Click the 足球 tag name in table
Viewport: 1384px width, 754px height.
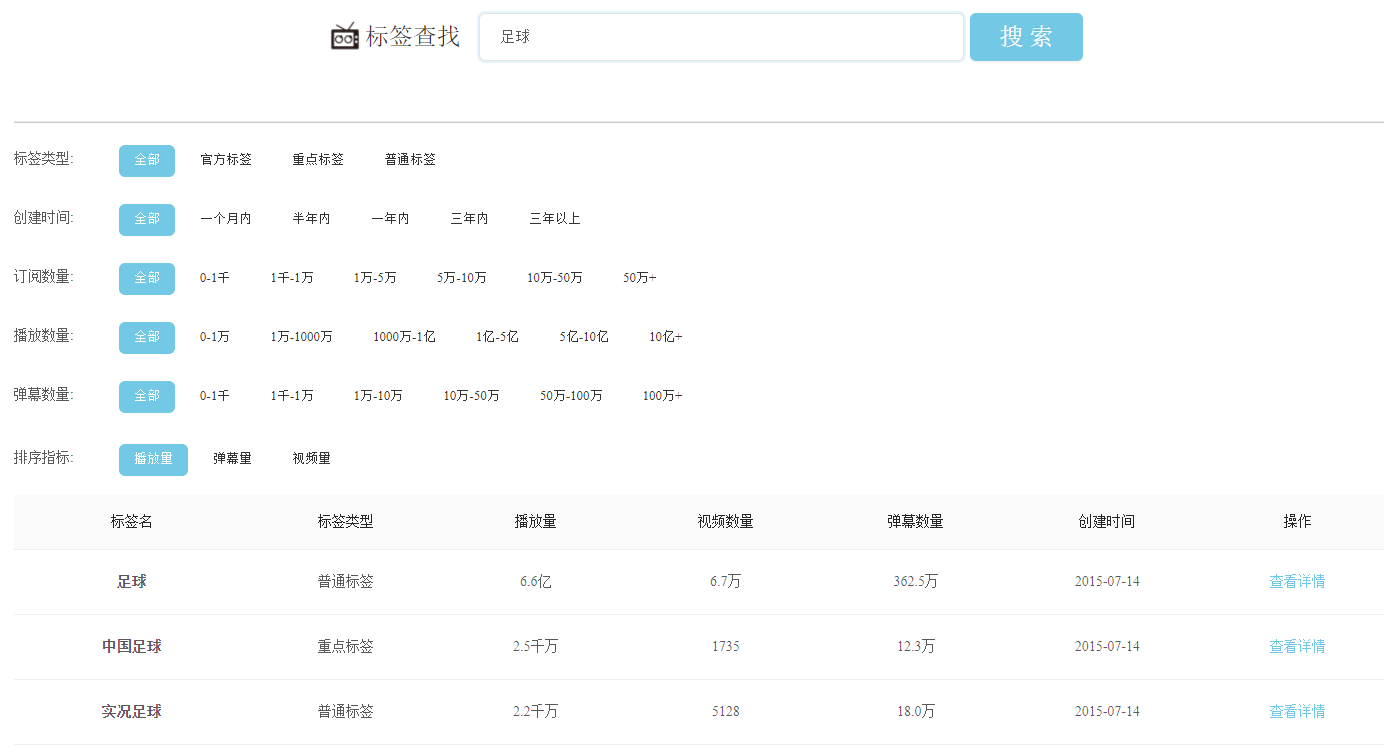[132, 582]
